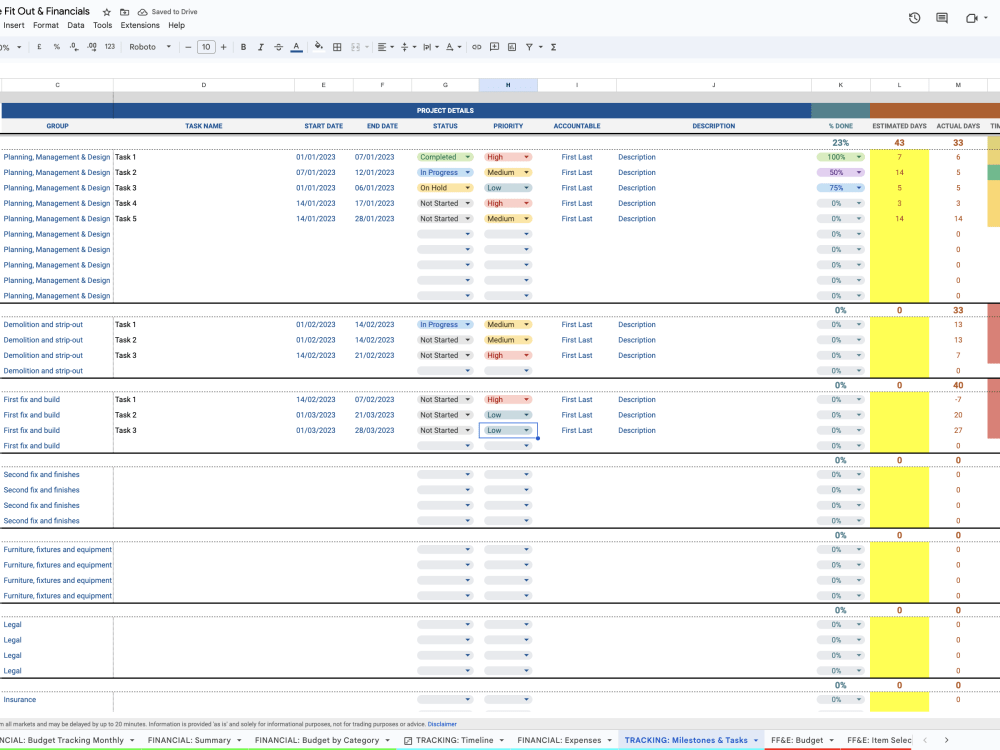Open the functions (Σ) menu
Image resolution: width=1000 pixels, height=750 pixels.
553,46
